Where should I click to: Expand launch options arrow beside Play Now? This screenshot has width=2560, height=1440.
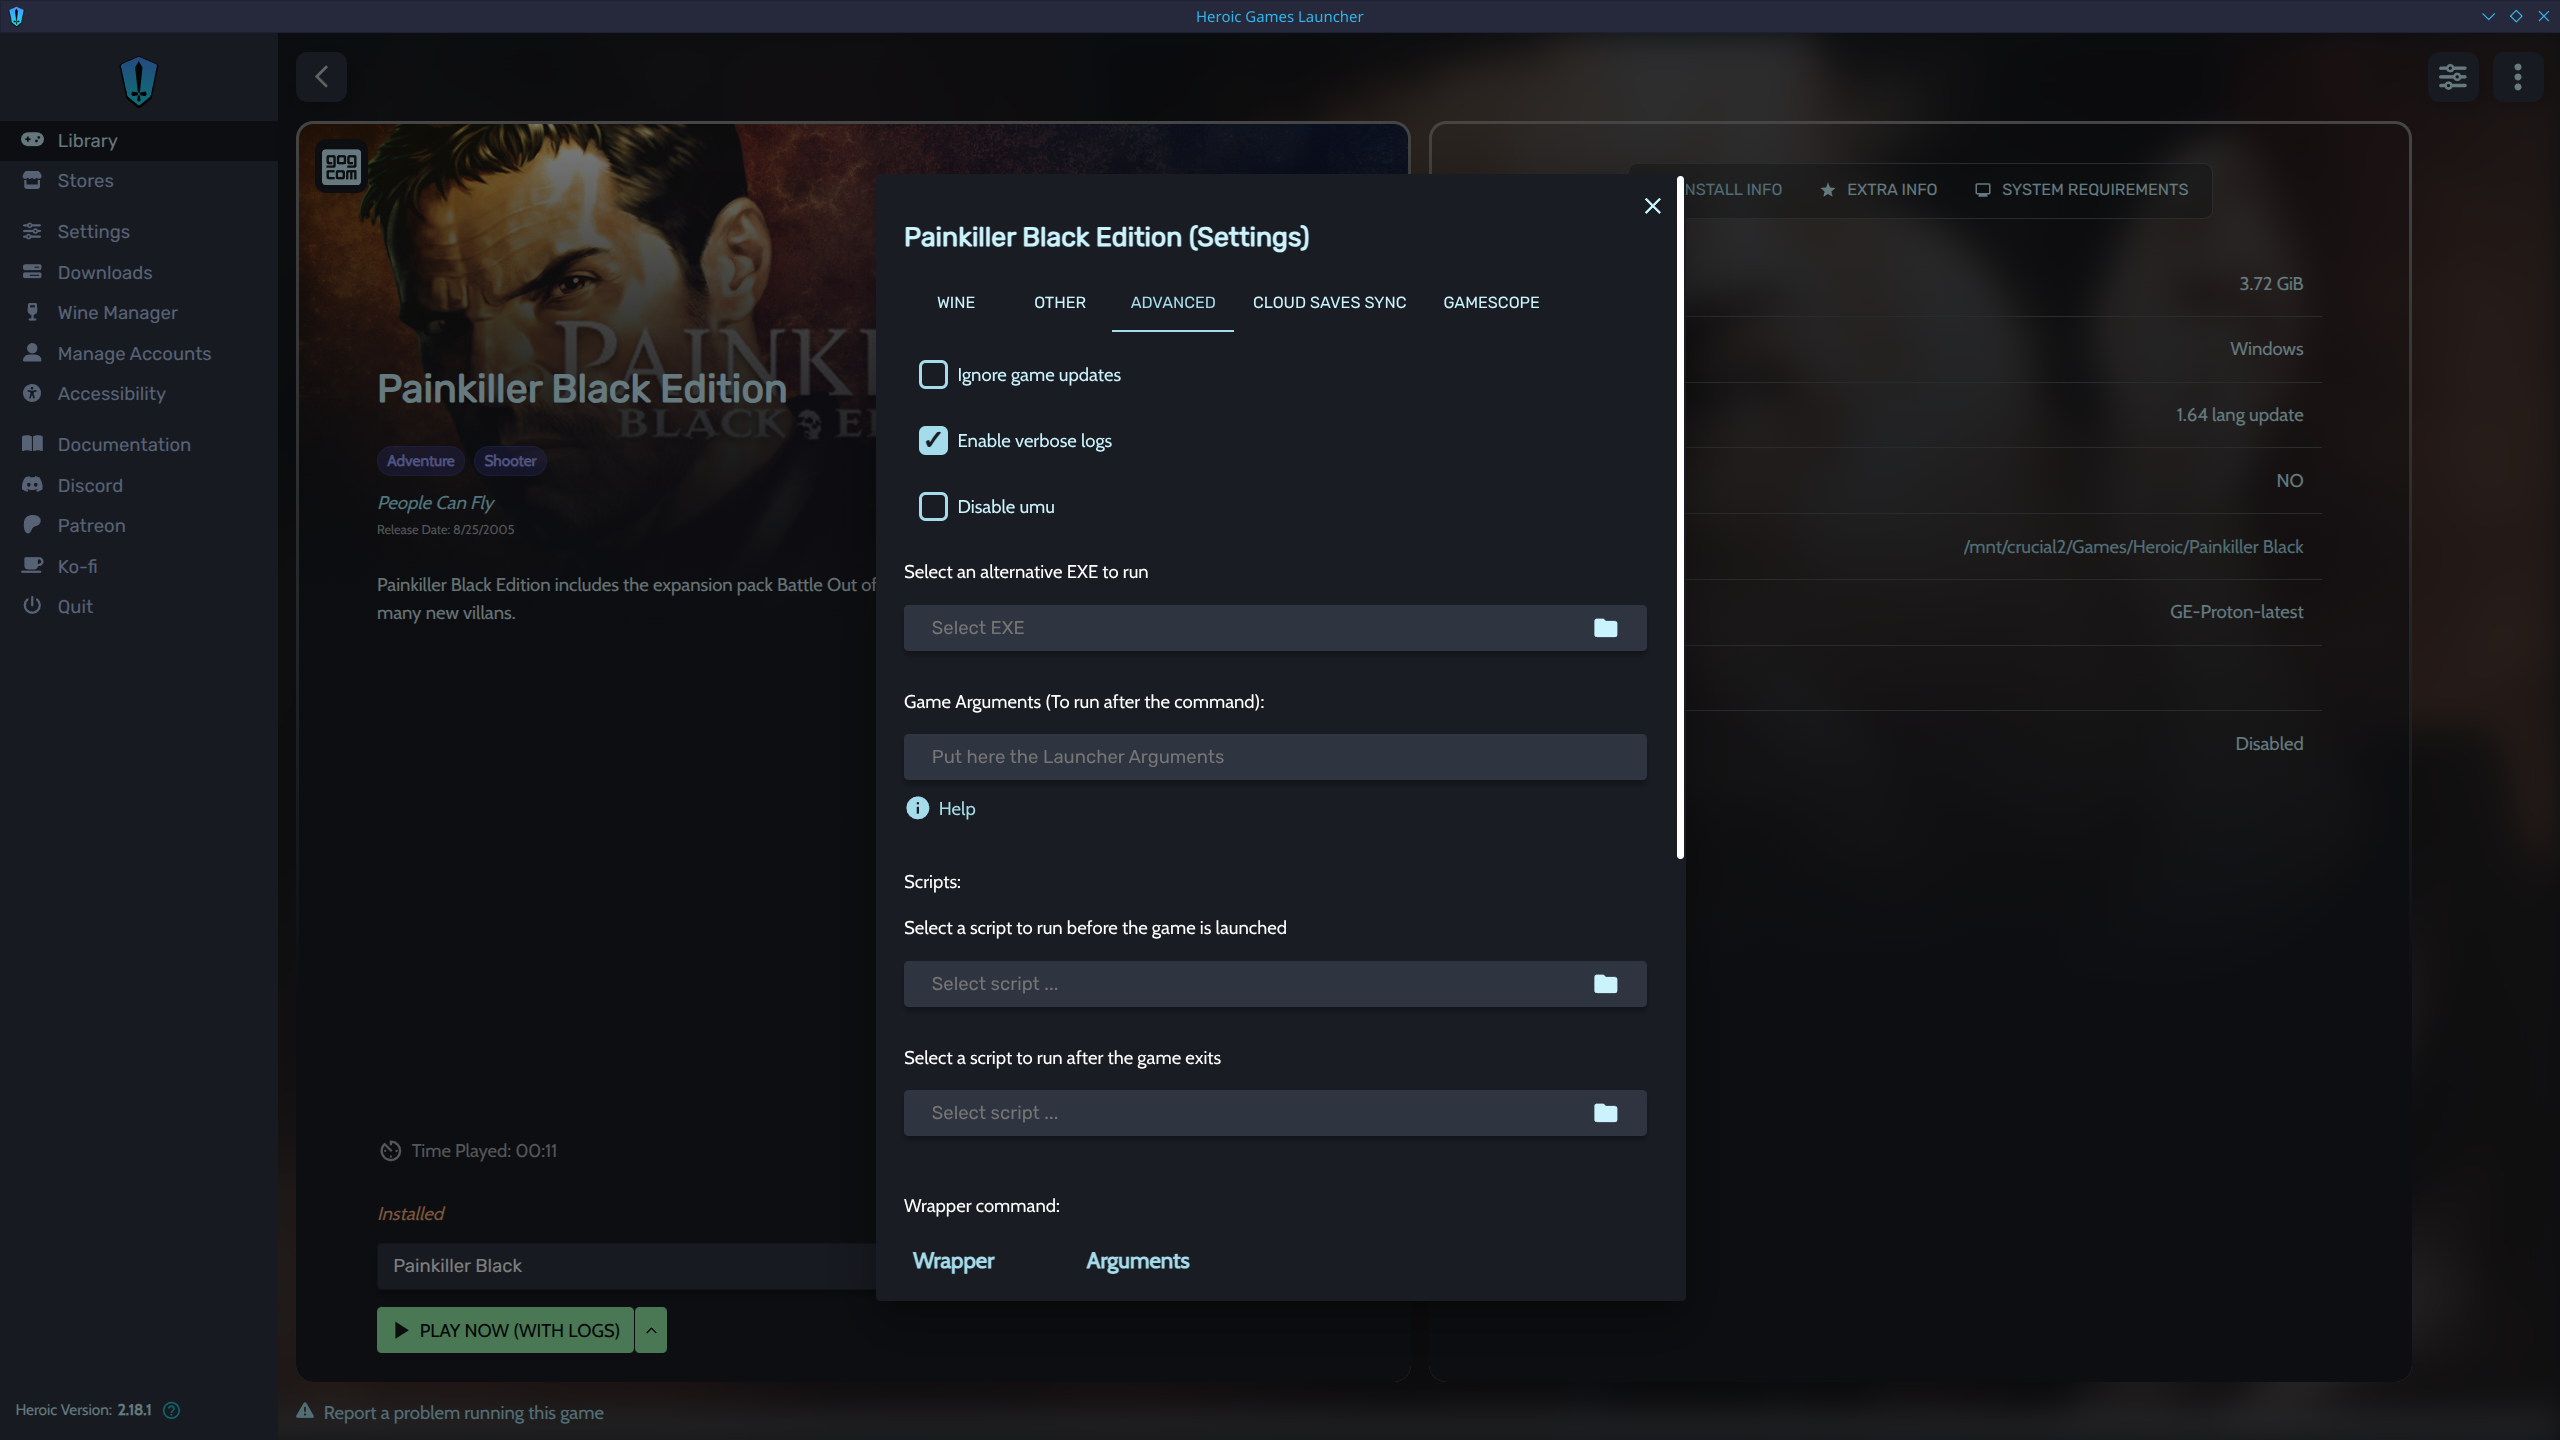point(651,1330)
